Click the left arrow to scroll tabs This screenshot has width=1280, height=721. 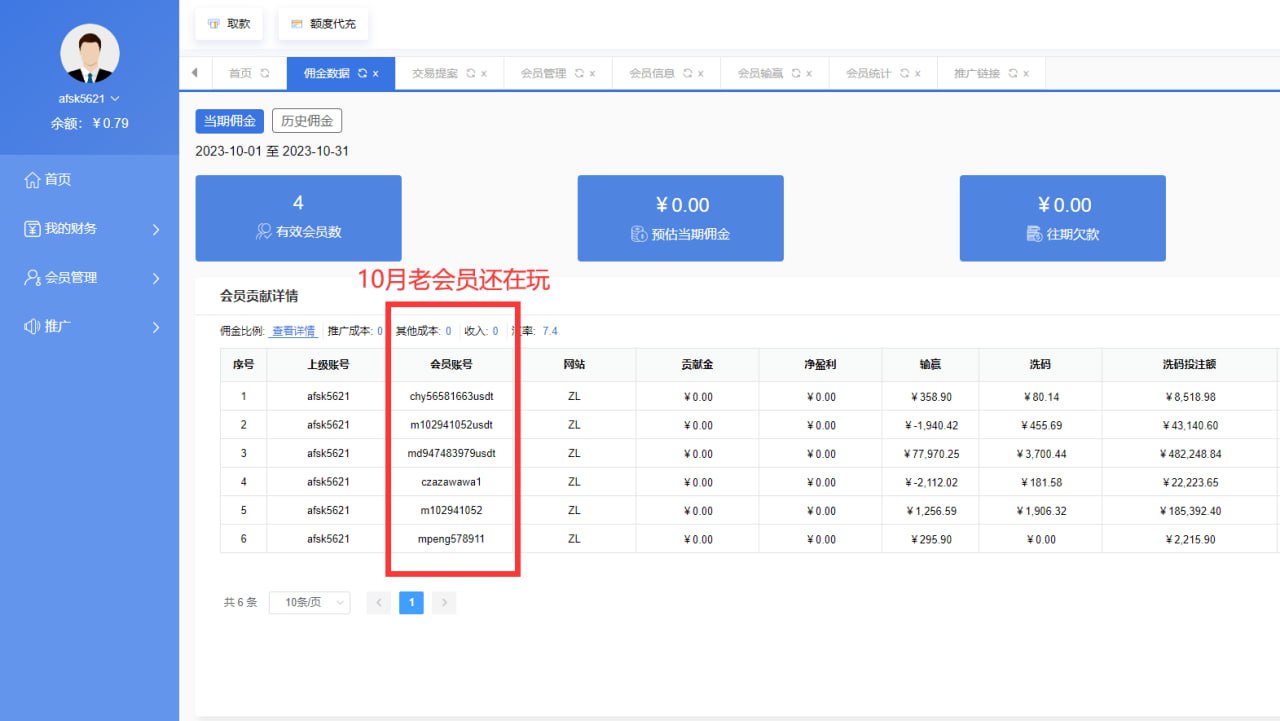click(194, 73)
